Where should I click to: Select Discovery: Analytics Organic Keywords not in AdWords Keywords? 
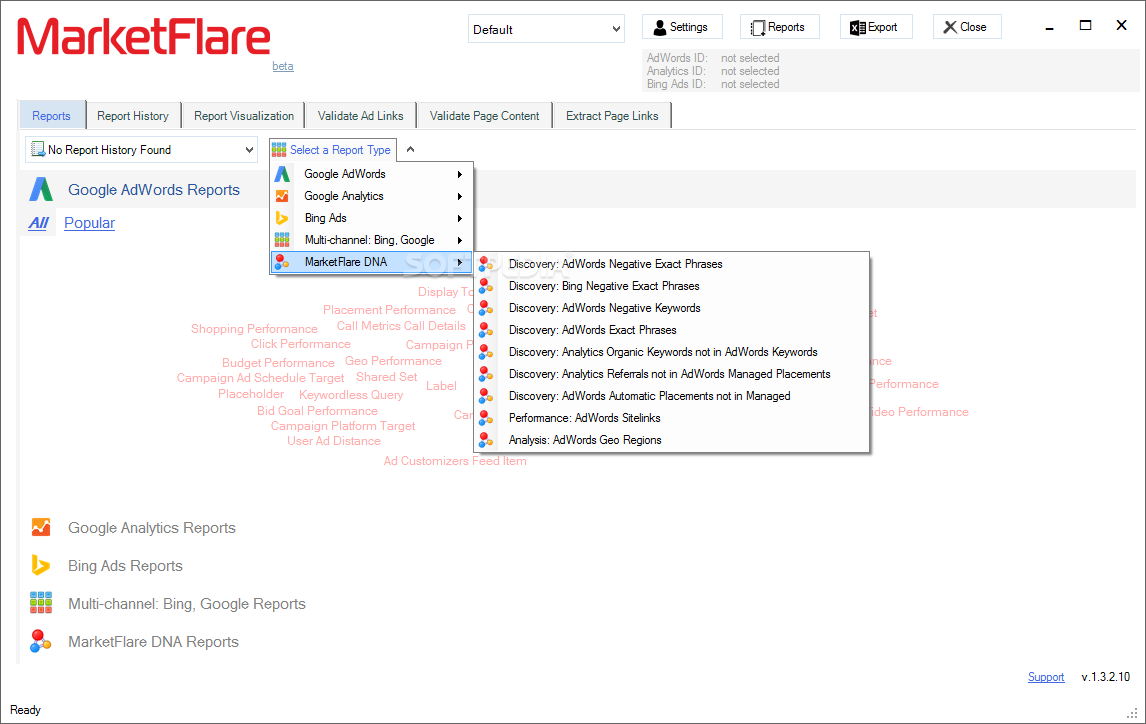coord(672,352)
